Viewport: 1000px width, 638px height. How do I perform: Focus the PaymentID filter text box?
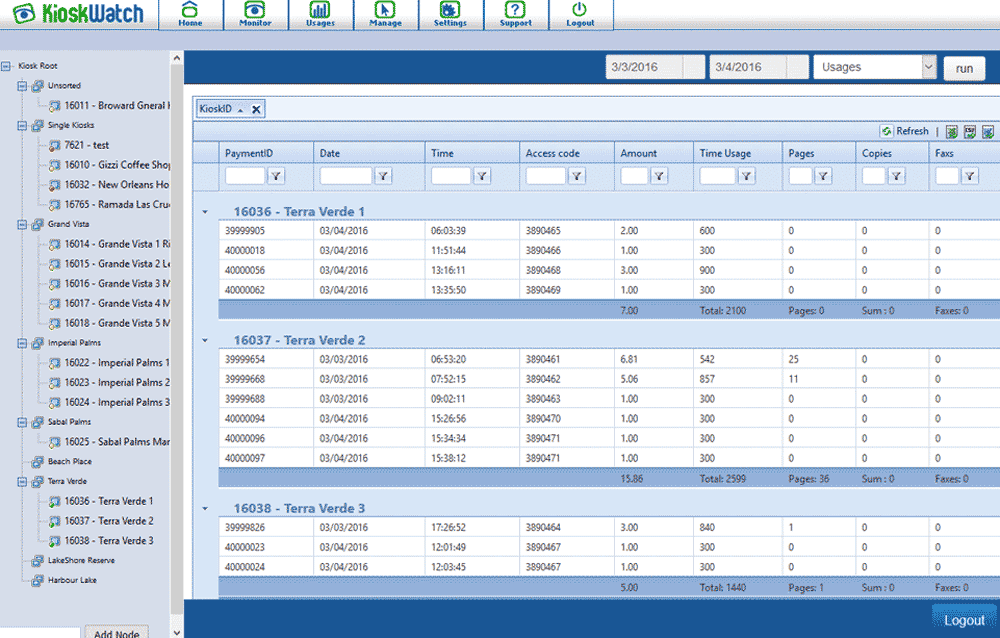(x=245, y=176)
